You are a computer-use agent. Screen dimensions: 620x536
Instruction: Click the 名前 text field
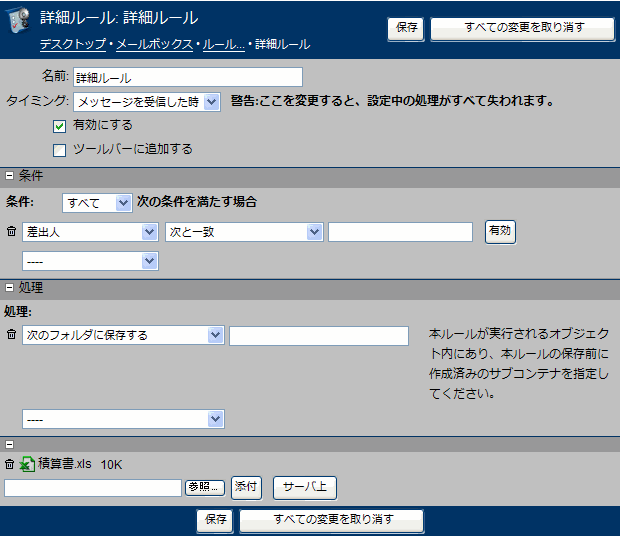[188, 77]
